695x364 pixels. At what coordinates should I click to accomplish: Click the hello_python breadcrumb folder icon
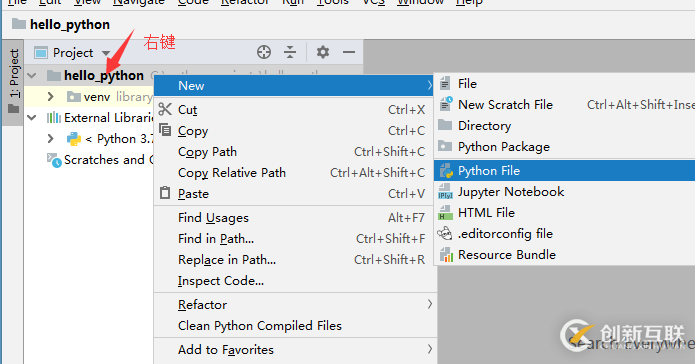[x=19, y=24]
